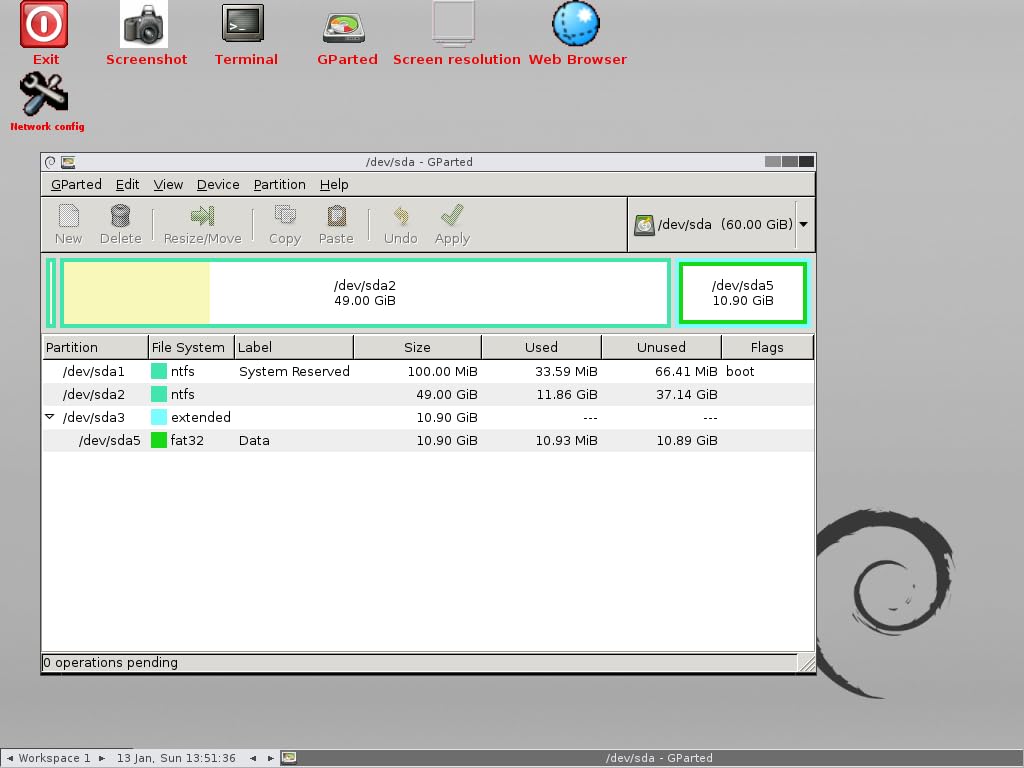This screenshot has height=768, width=1024.
Task: Open the Device menu
Action: (217, 184)
